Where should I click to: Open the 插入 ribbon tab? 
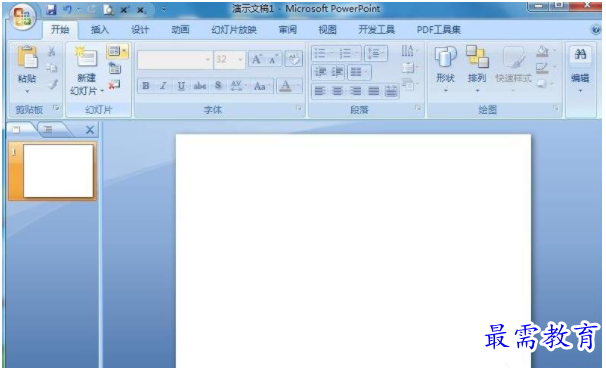click(x=100, y=29)
